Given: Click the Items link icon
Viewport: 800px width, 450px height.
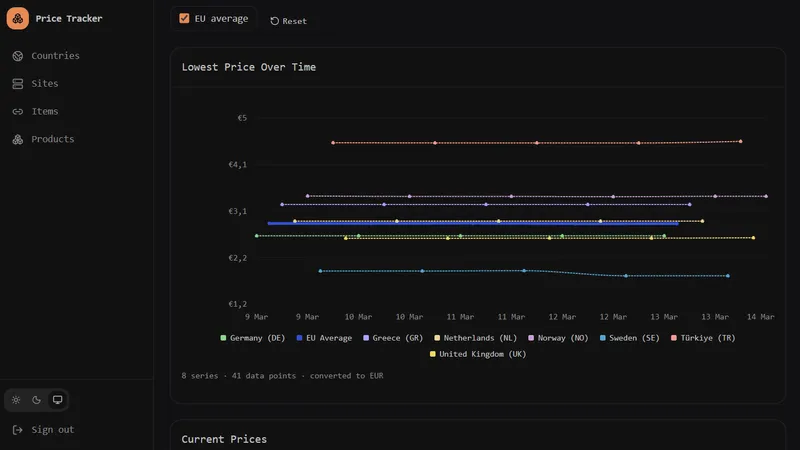Looking at the screenshot, I should [18, 111].
